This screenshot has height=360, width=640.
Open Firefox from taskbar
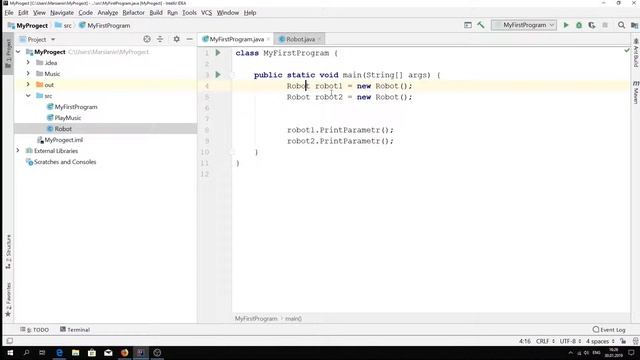(124, 353)
